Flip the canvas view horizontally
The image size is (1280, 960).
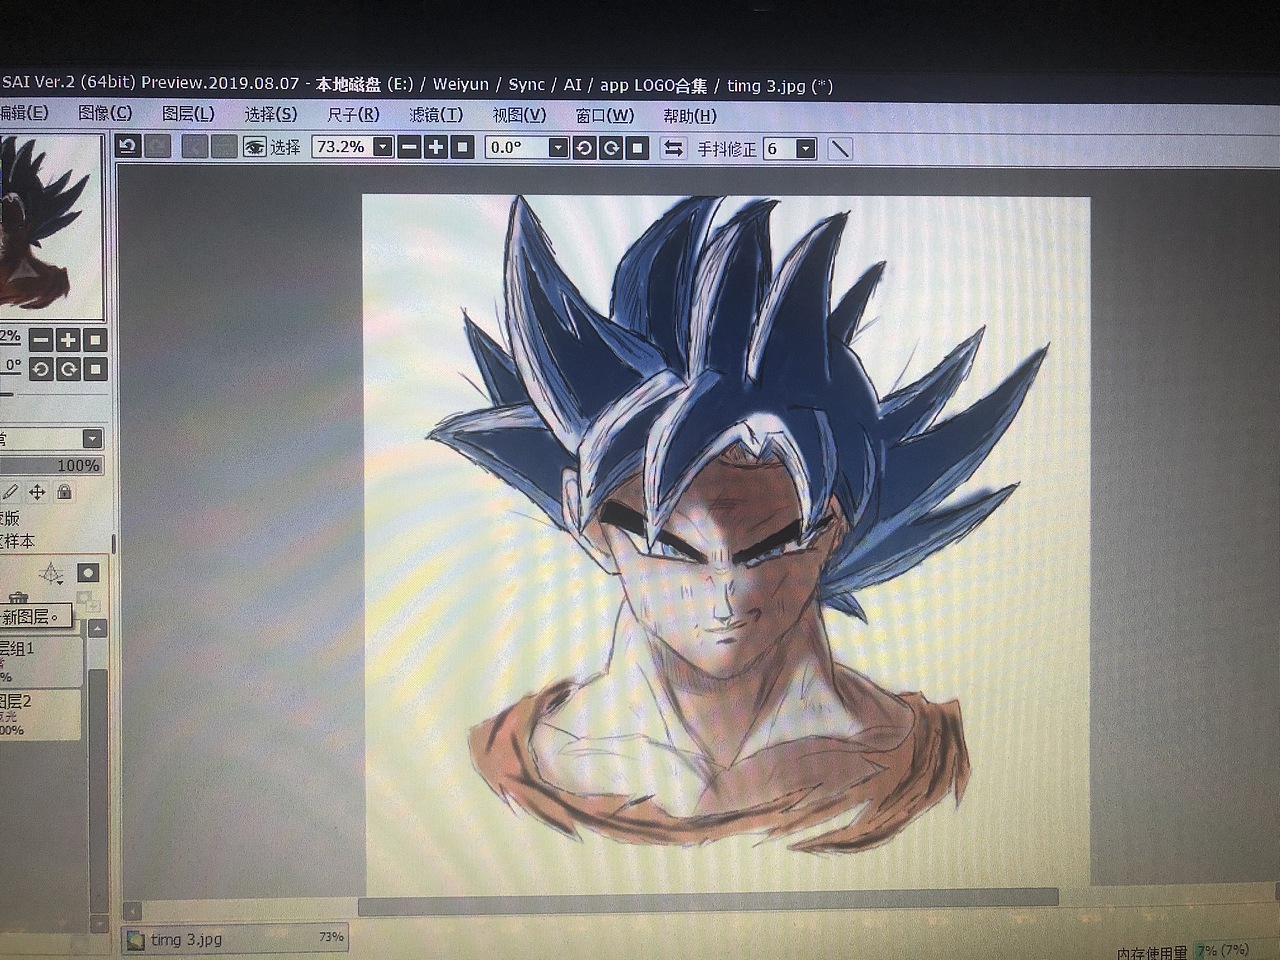tap(673, 148)
